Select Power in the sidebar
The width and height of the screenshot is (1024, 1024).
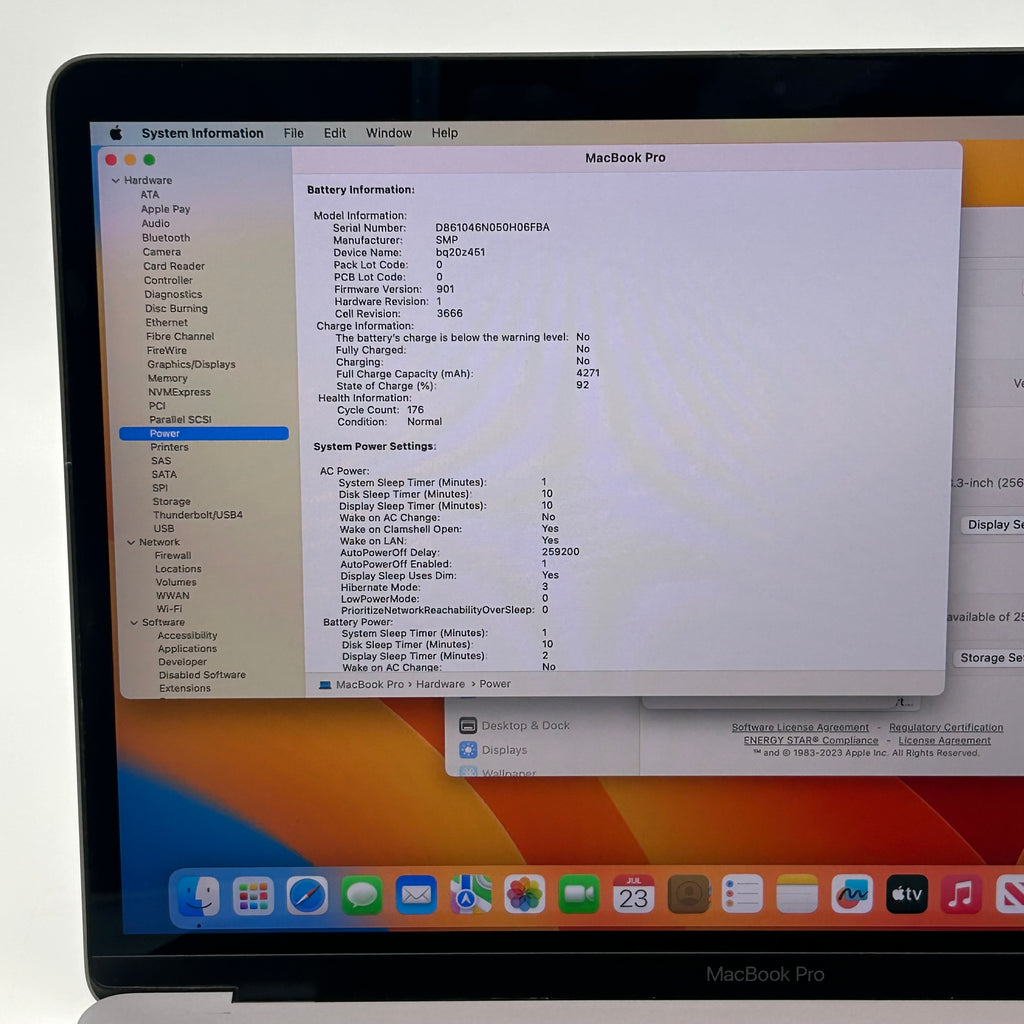(x=204, y=434)
